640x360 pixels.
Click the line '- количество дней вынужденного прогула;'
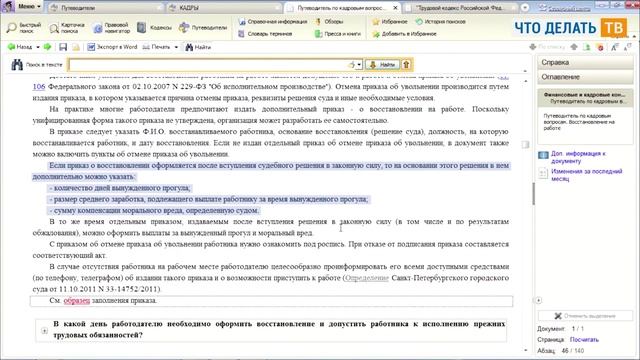click(120, 188)
